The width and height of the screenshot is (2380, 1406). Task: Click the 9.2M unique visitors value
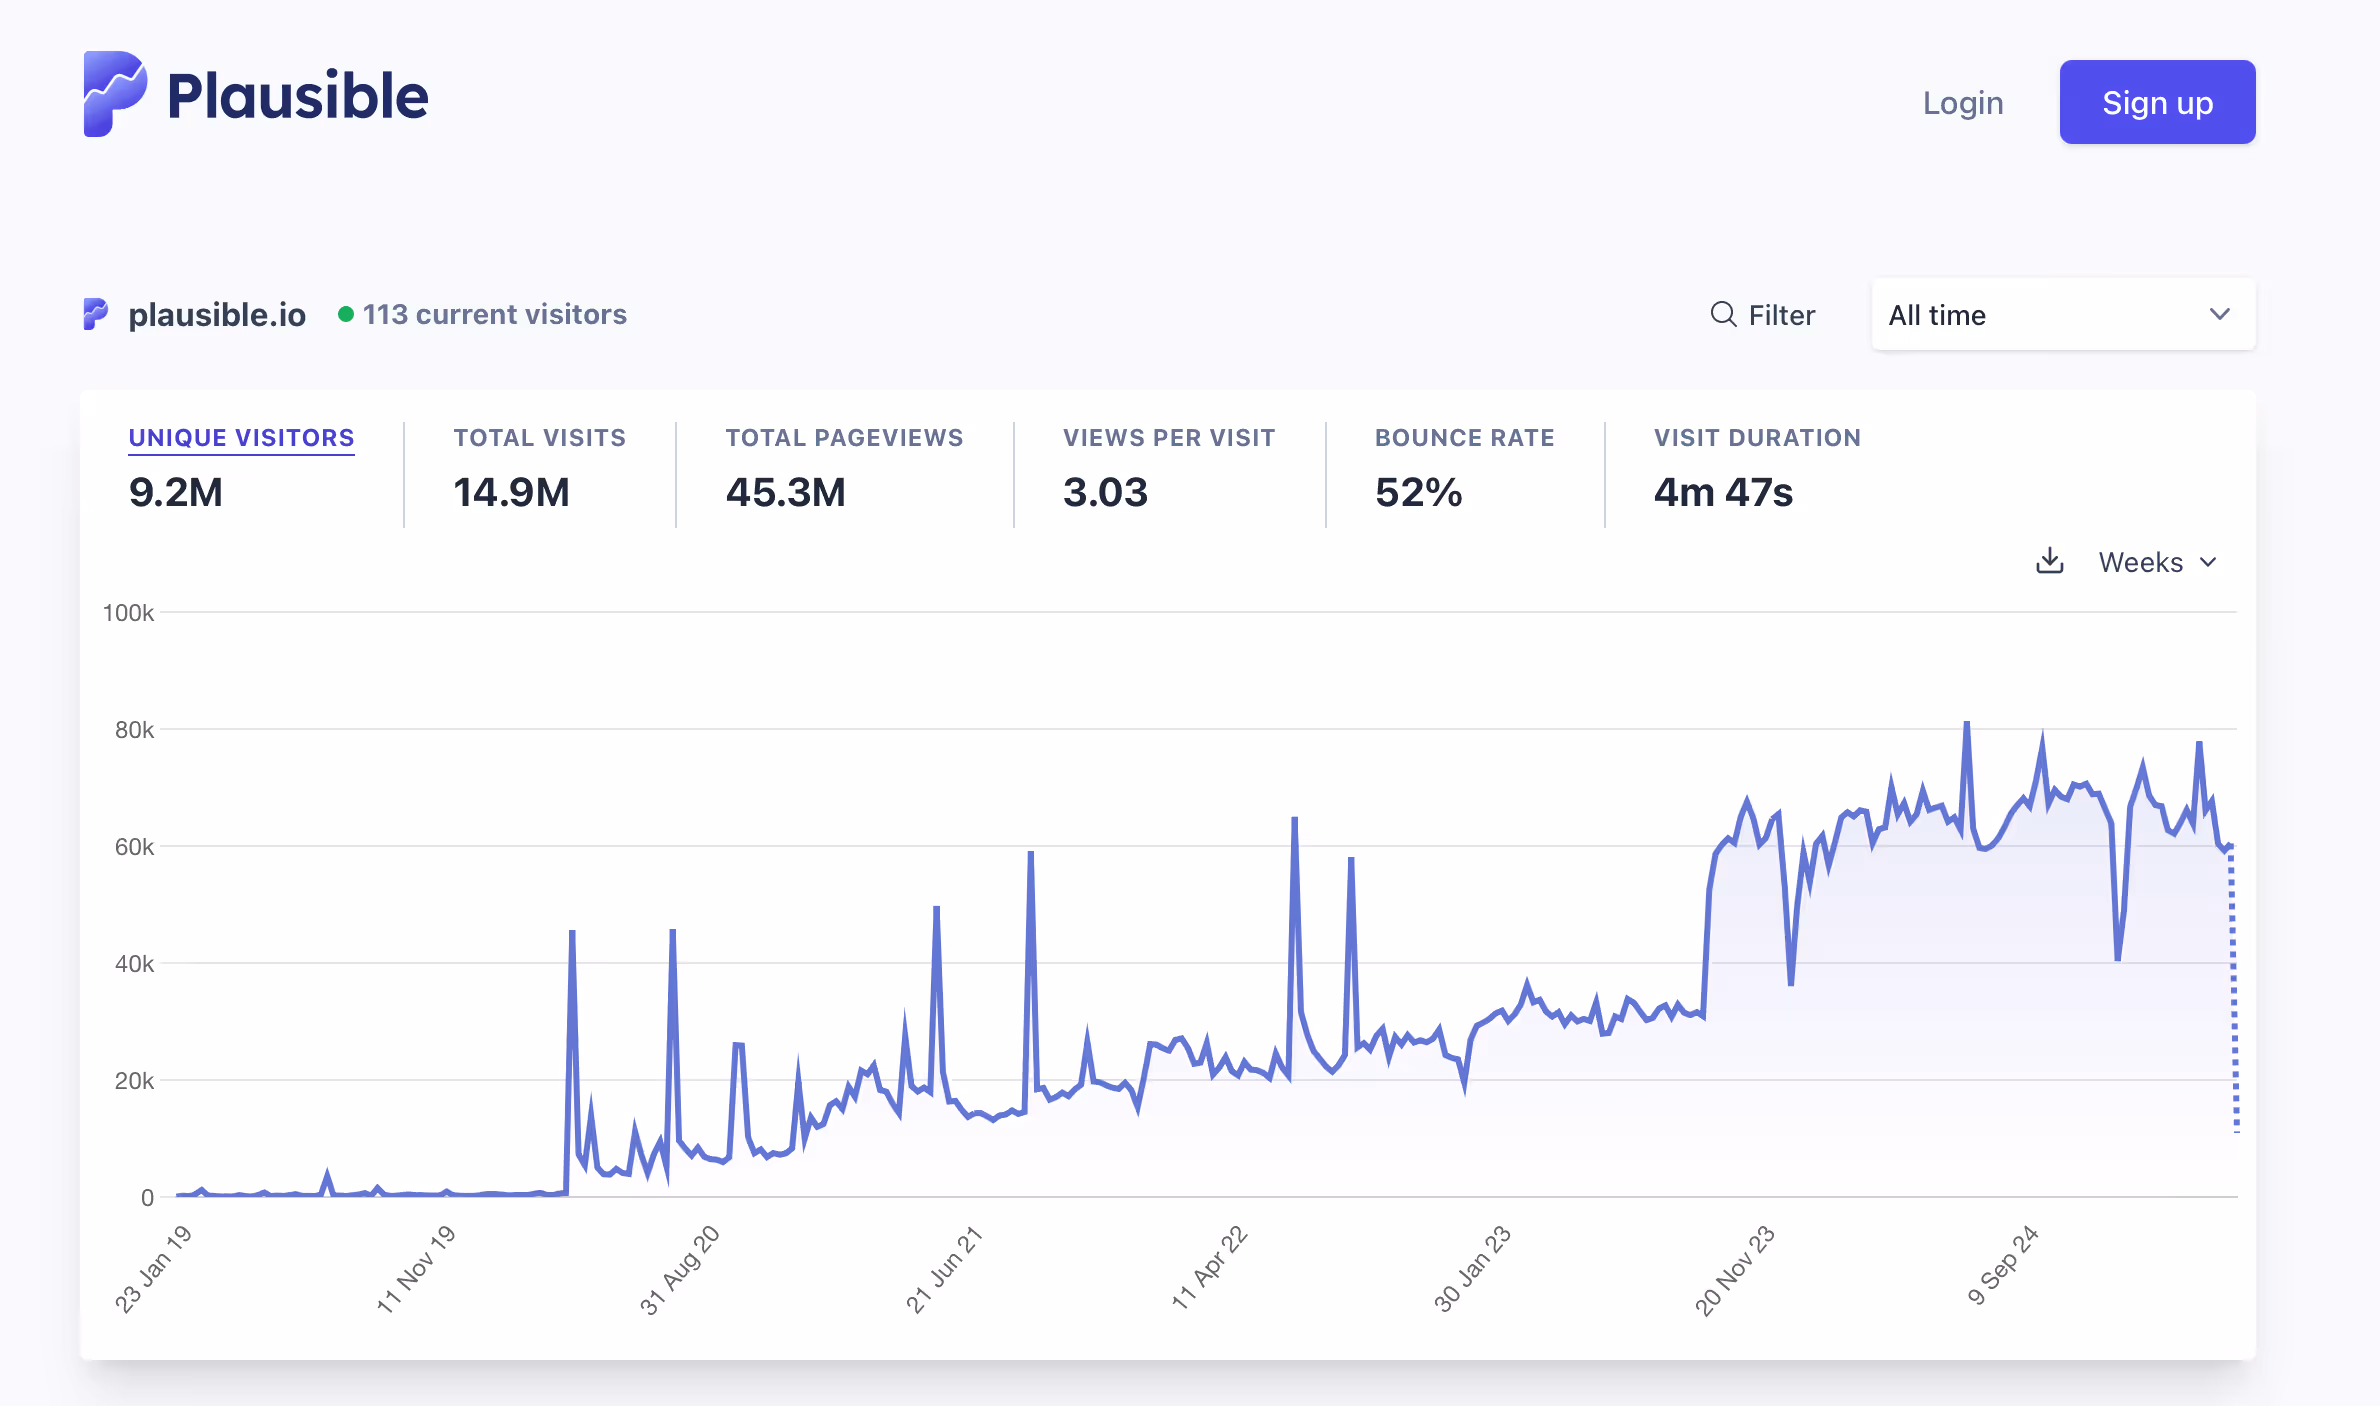point(176,492)
